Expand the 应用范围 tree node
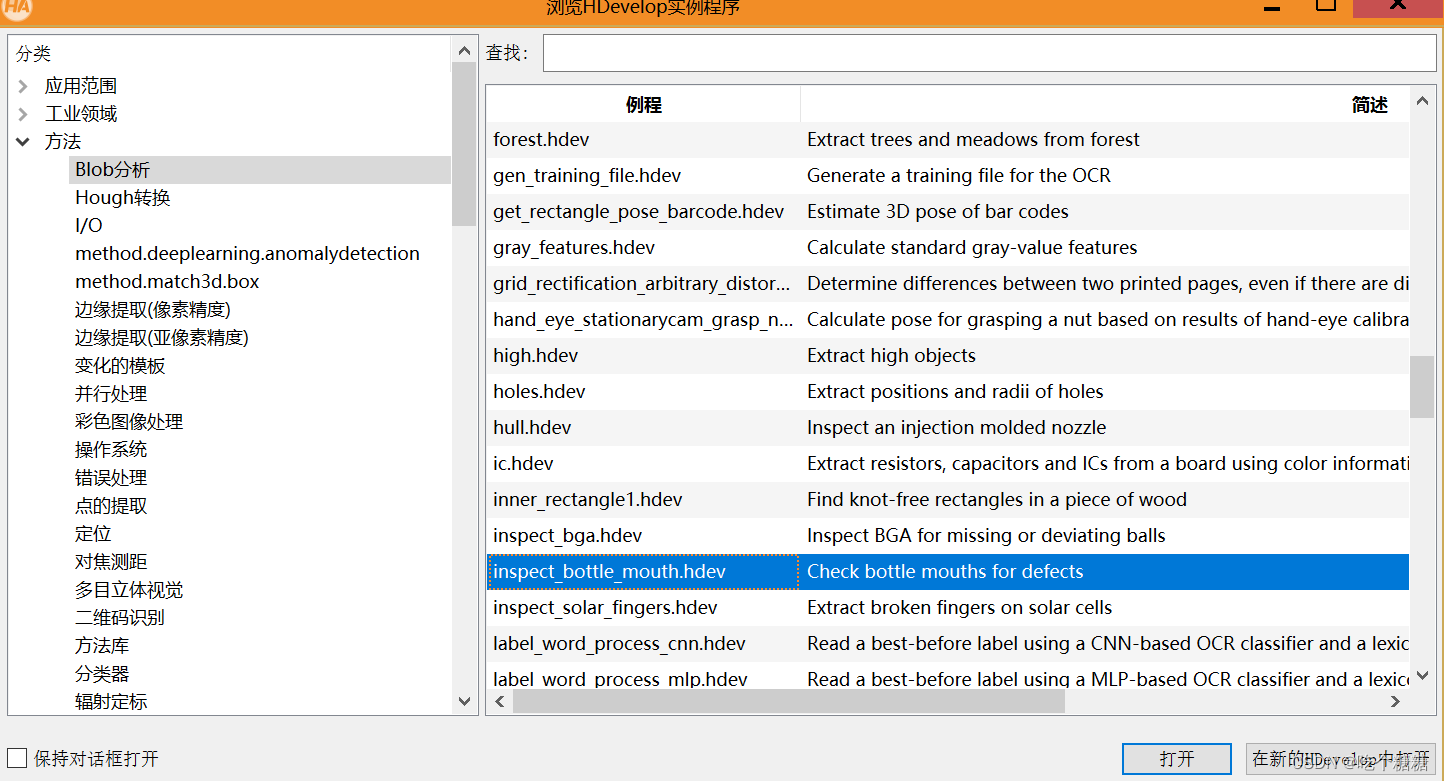The height and width of the screenshot is (781, 1444). (x=23, y=86)
